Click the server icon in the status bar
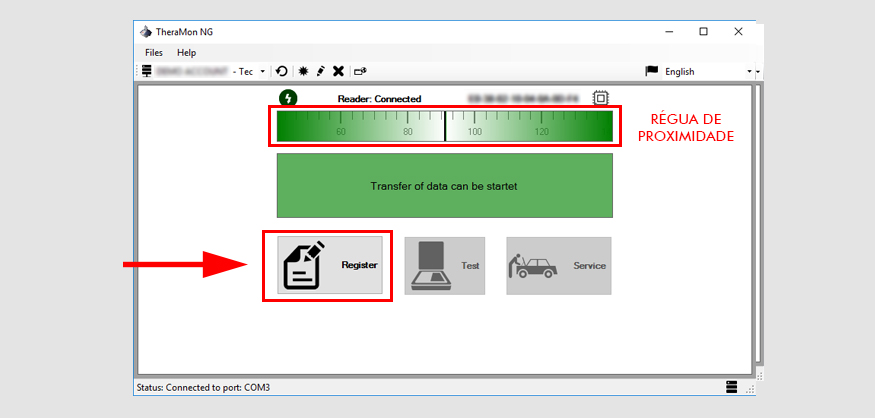This screenshot has width=875, height=418. point(732,387)
